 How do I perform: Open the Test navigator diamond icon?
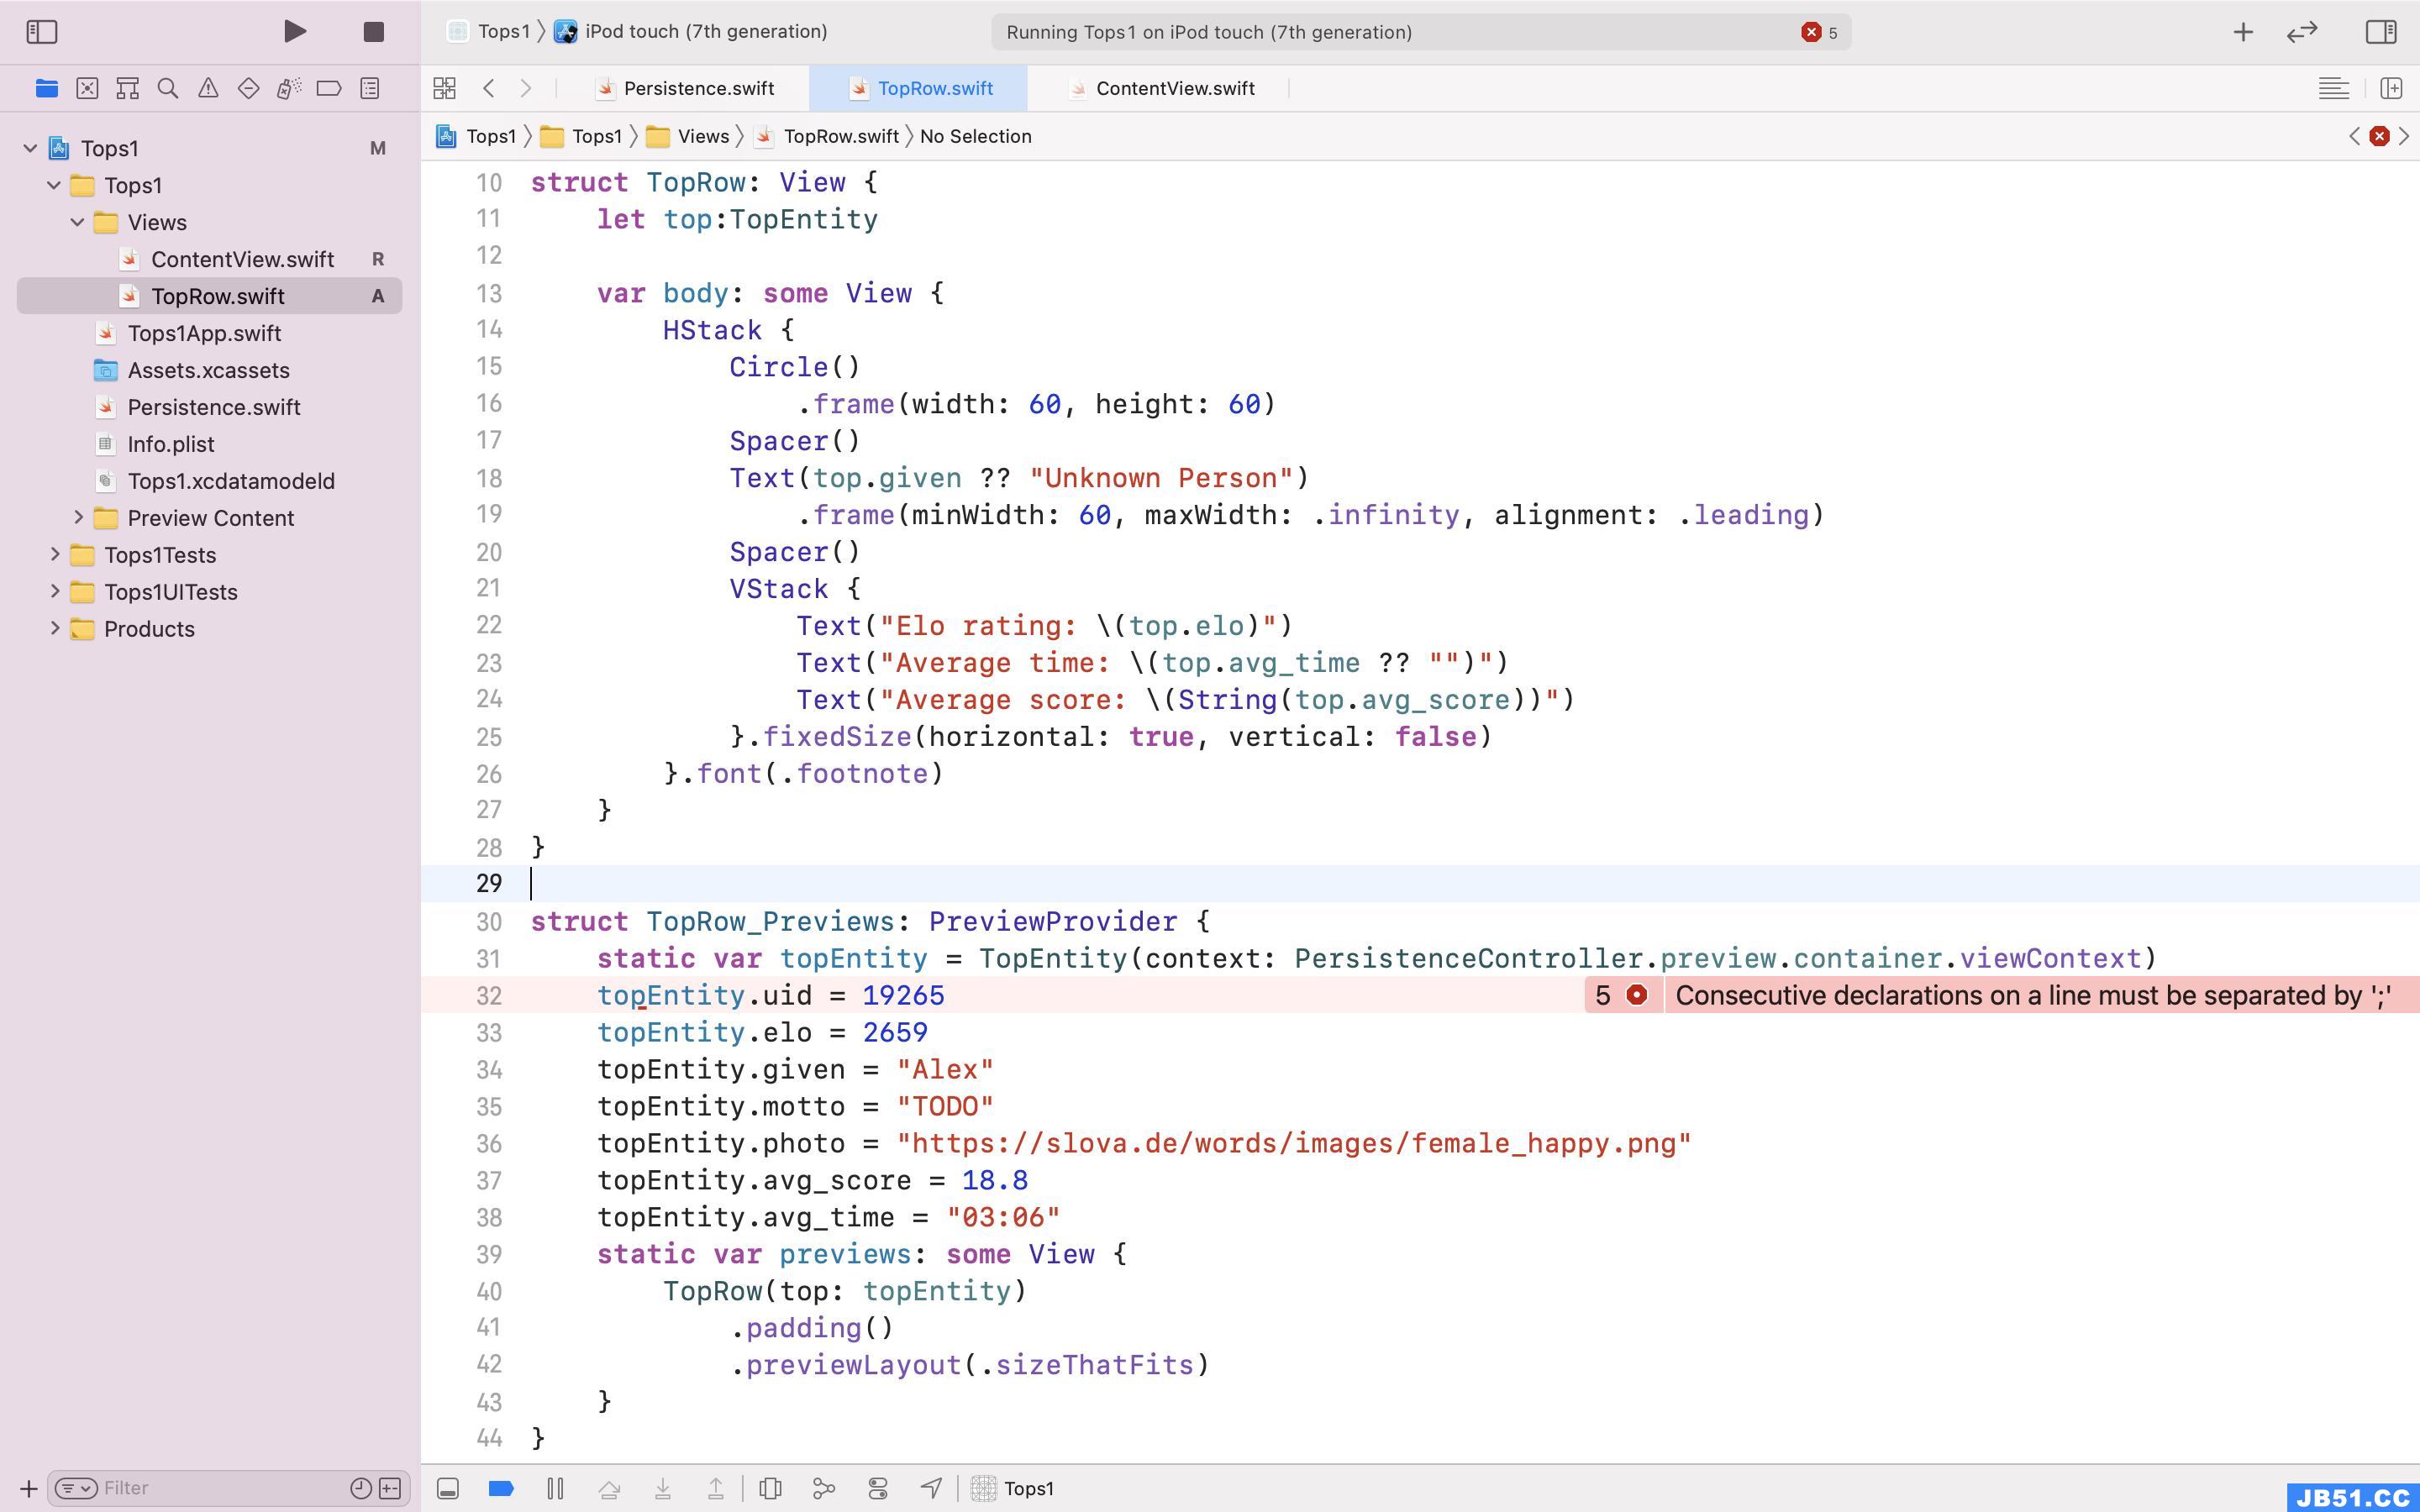[249, 89]
